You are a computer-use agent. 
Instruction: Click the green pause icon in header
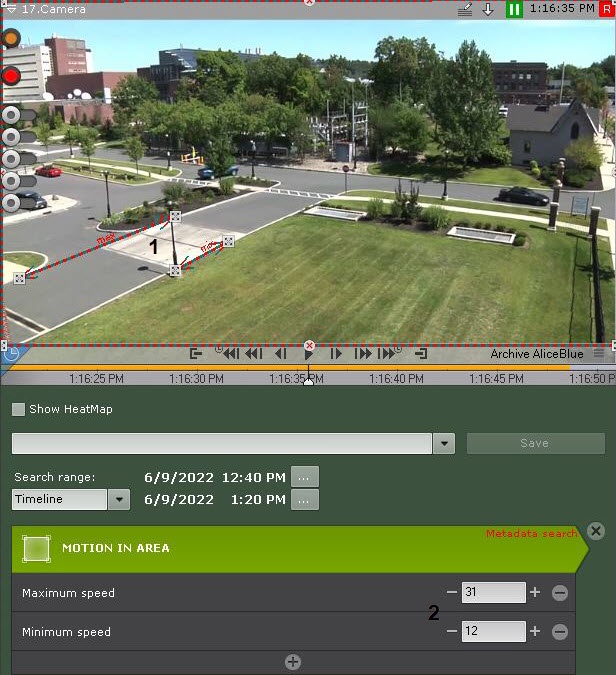click(514, 9)
